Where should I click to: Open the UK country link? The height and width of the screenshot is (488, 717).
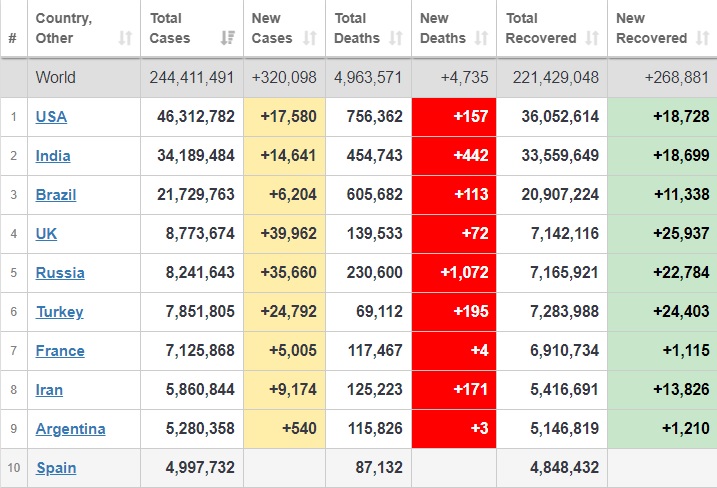[46, 234]
